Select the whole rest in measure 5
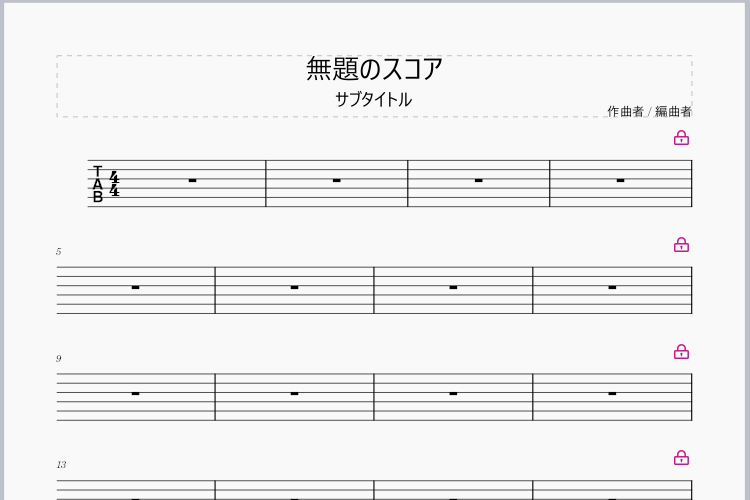Image resolution: width=750 pixels, height=500 pixels. tap(136, 287)
